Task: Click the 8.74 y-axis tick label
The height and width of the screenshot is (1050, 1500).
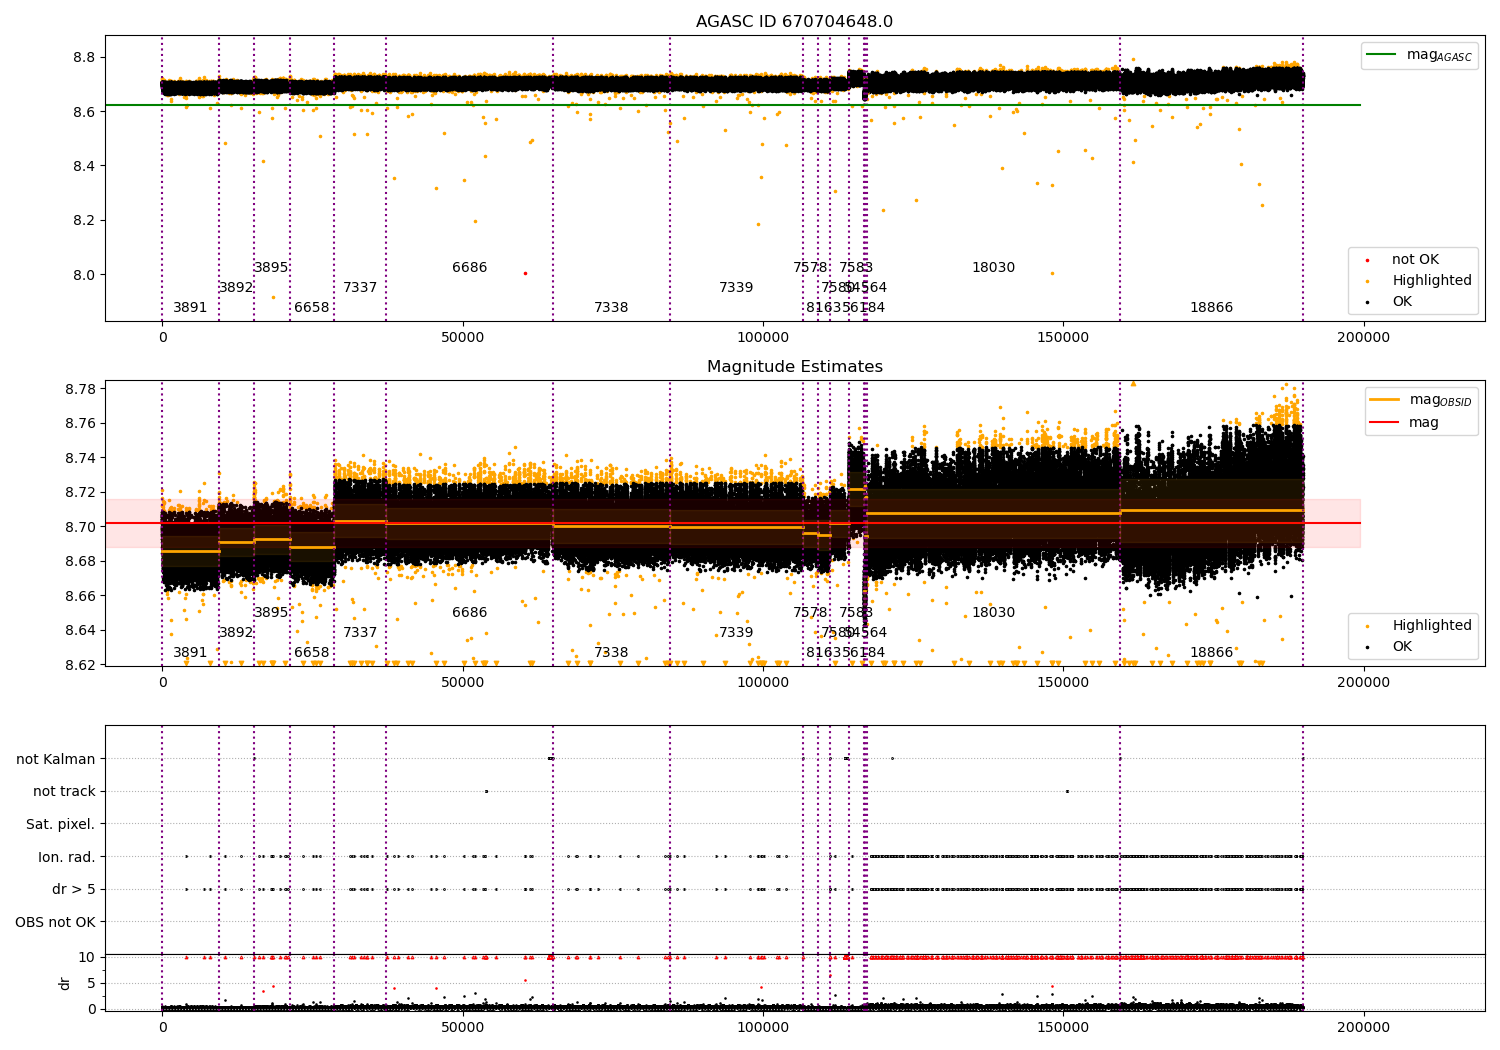Action: tap(80, 458)
